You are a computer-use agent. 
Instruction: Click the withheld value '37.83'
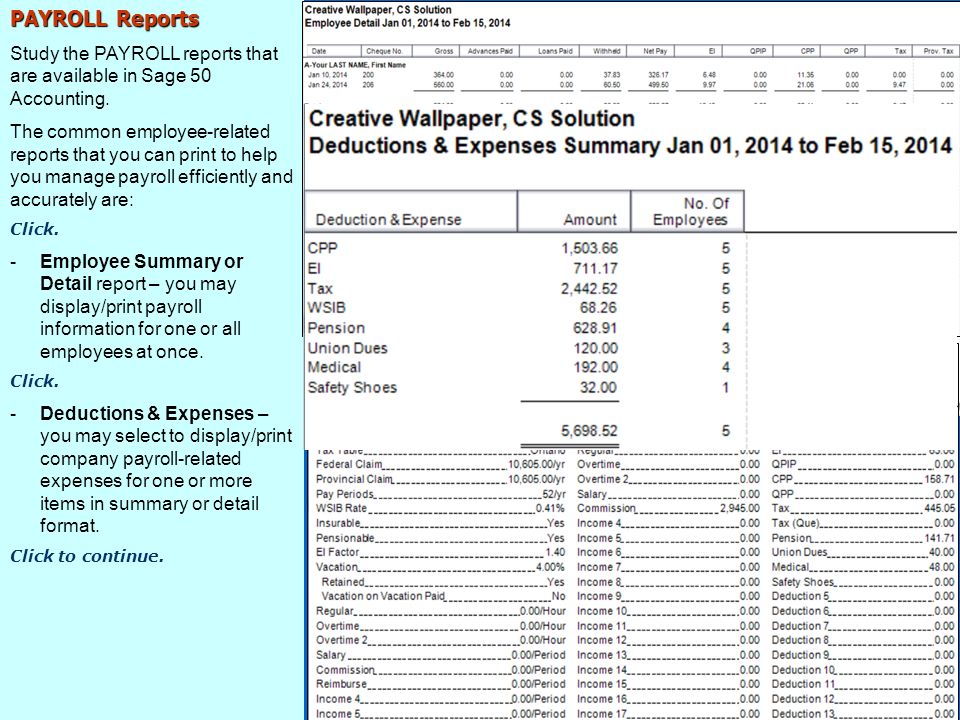point(612,75)
